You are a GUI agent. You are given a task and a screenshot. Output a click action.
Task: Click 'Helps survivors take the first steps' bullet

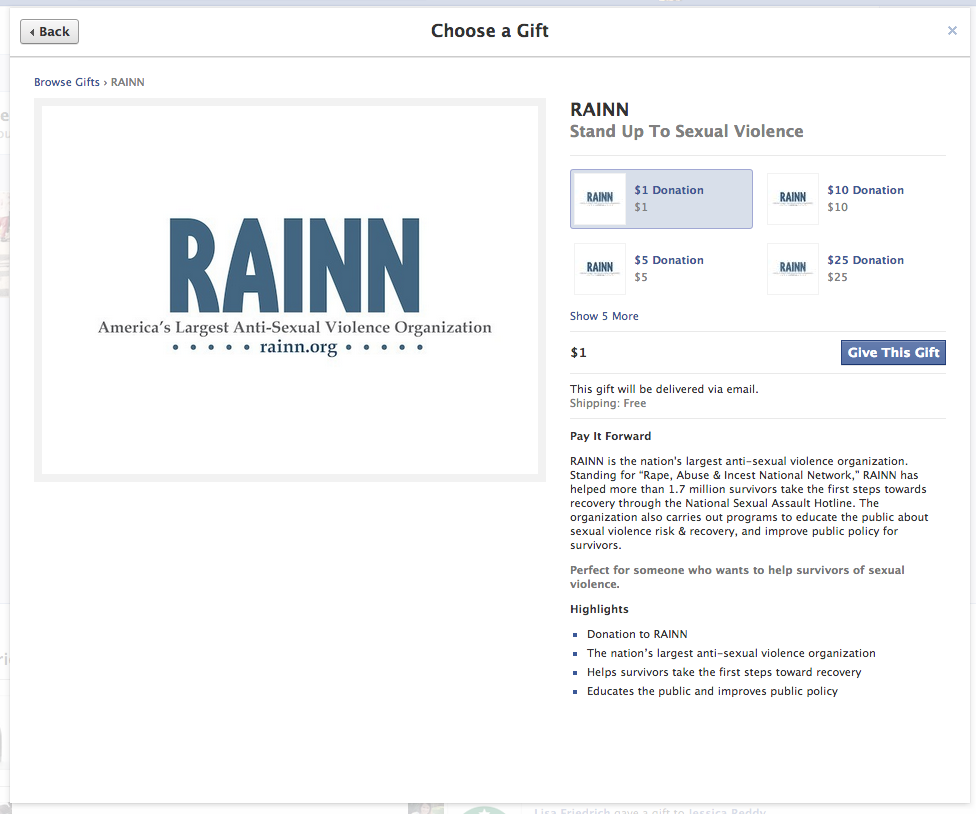click(x=724, y=672)
